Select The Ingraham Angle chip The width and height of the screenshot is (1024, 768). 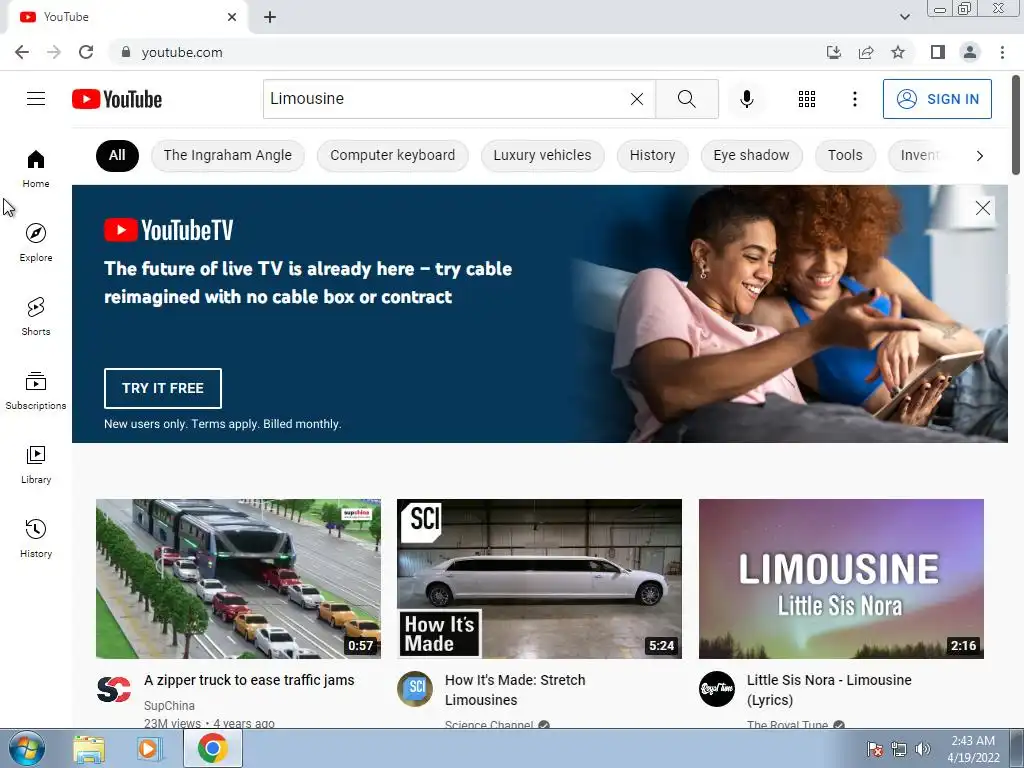point(227,155)
